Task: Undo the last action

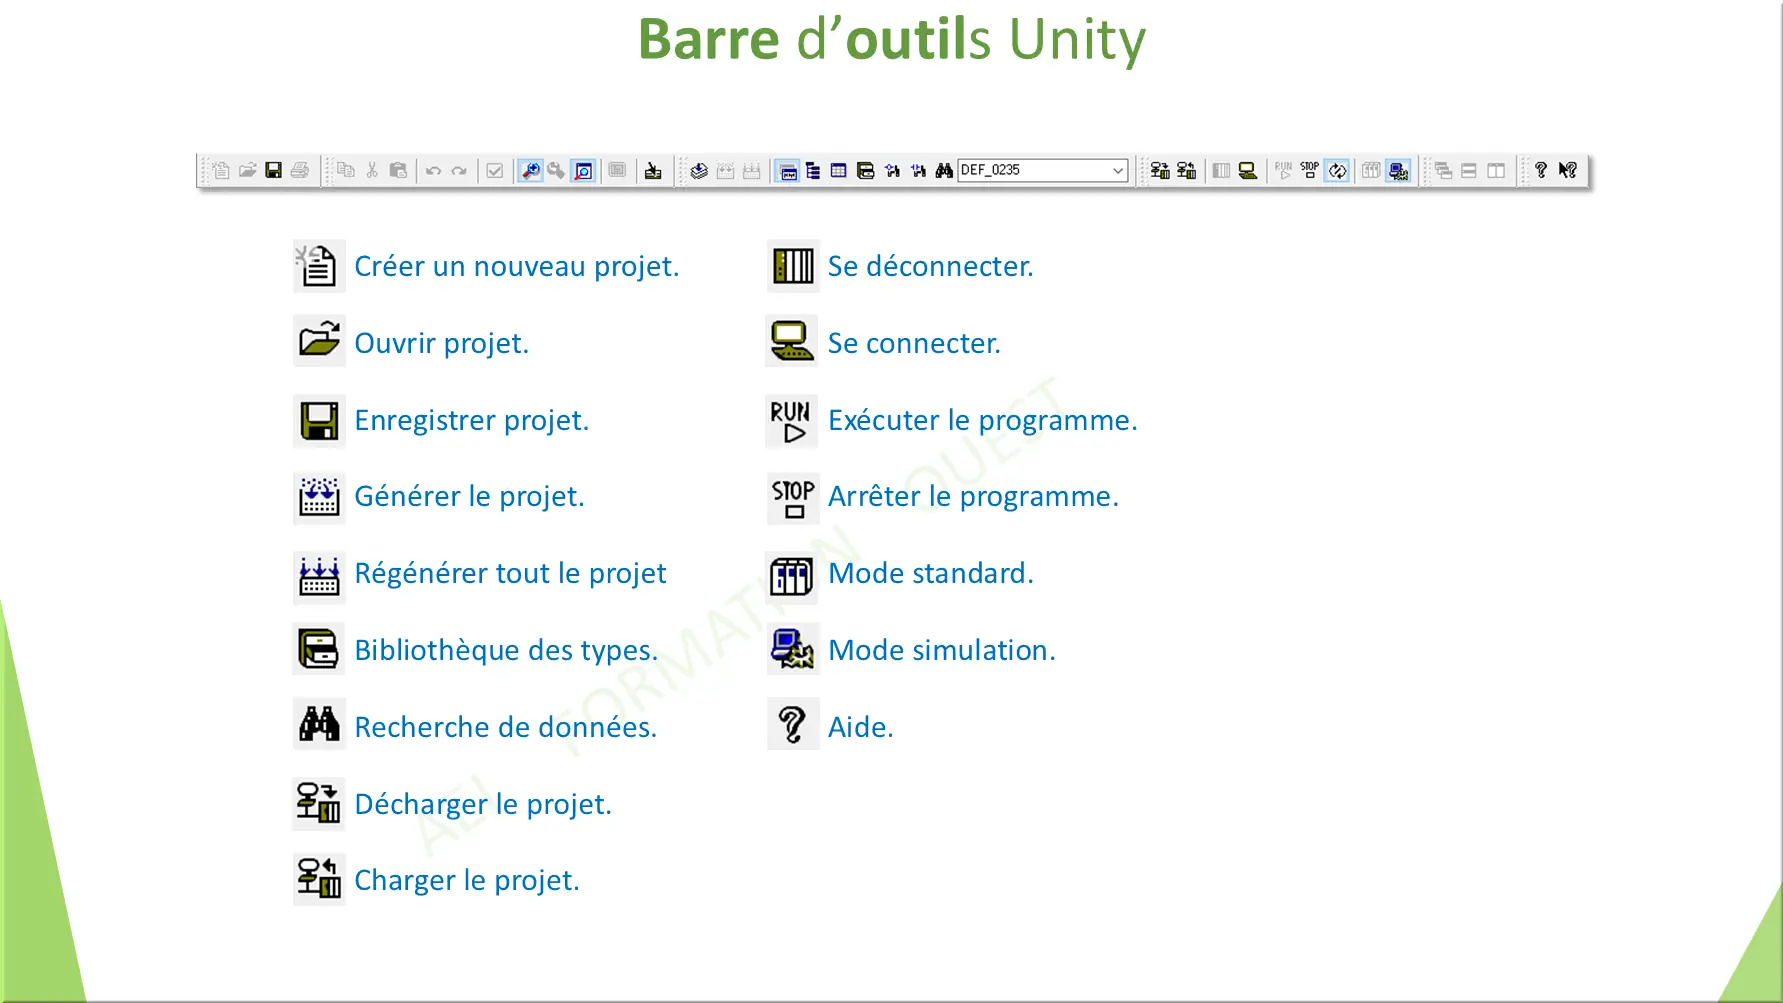Action: (x=434, y=170)
